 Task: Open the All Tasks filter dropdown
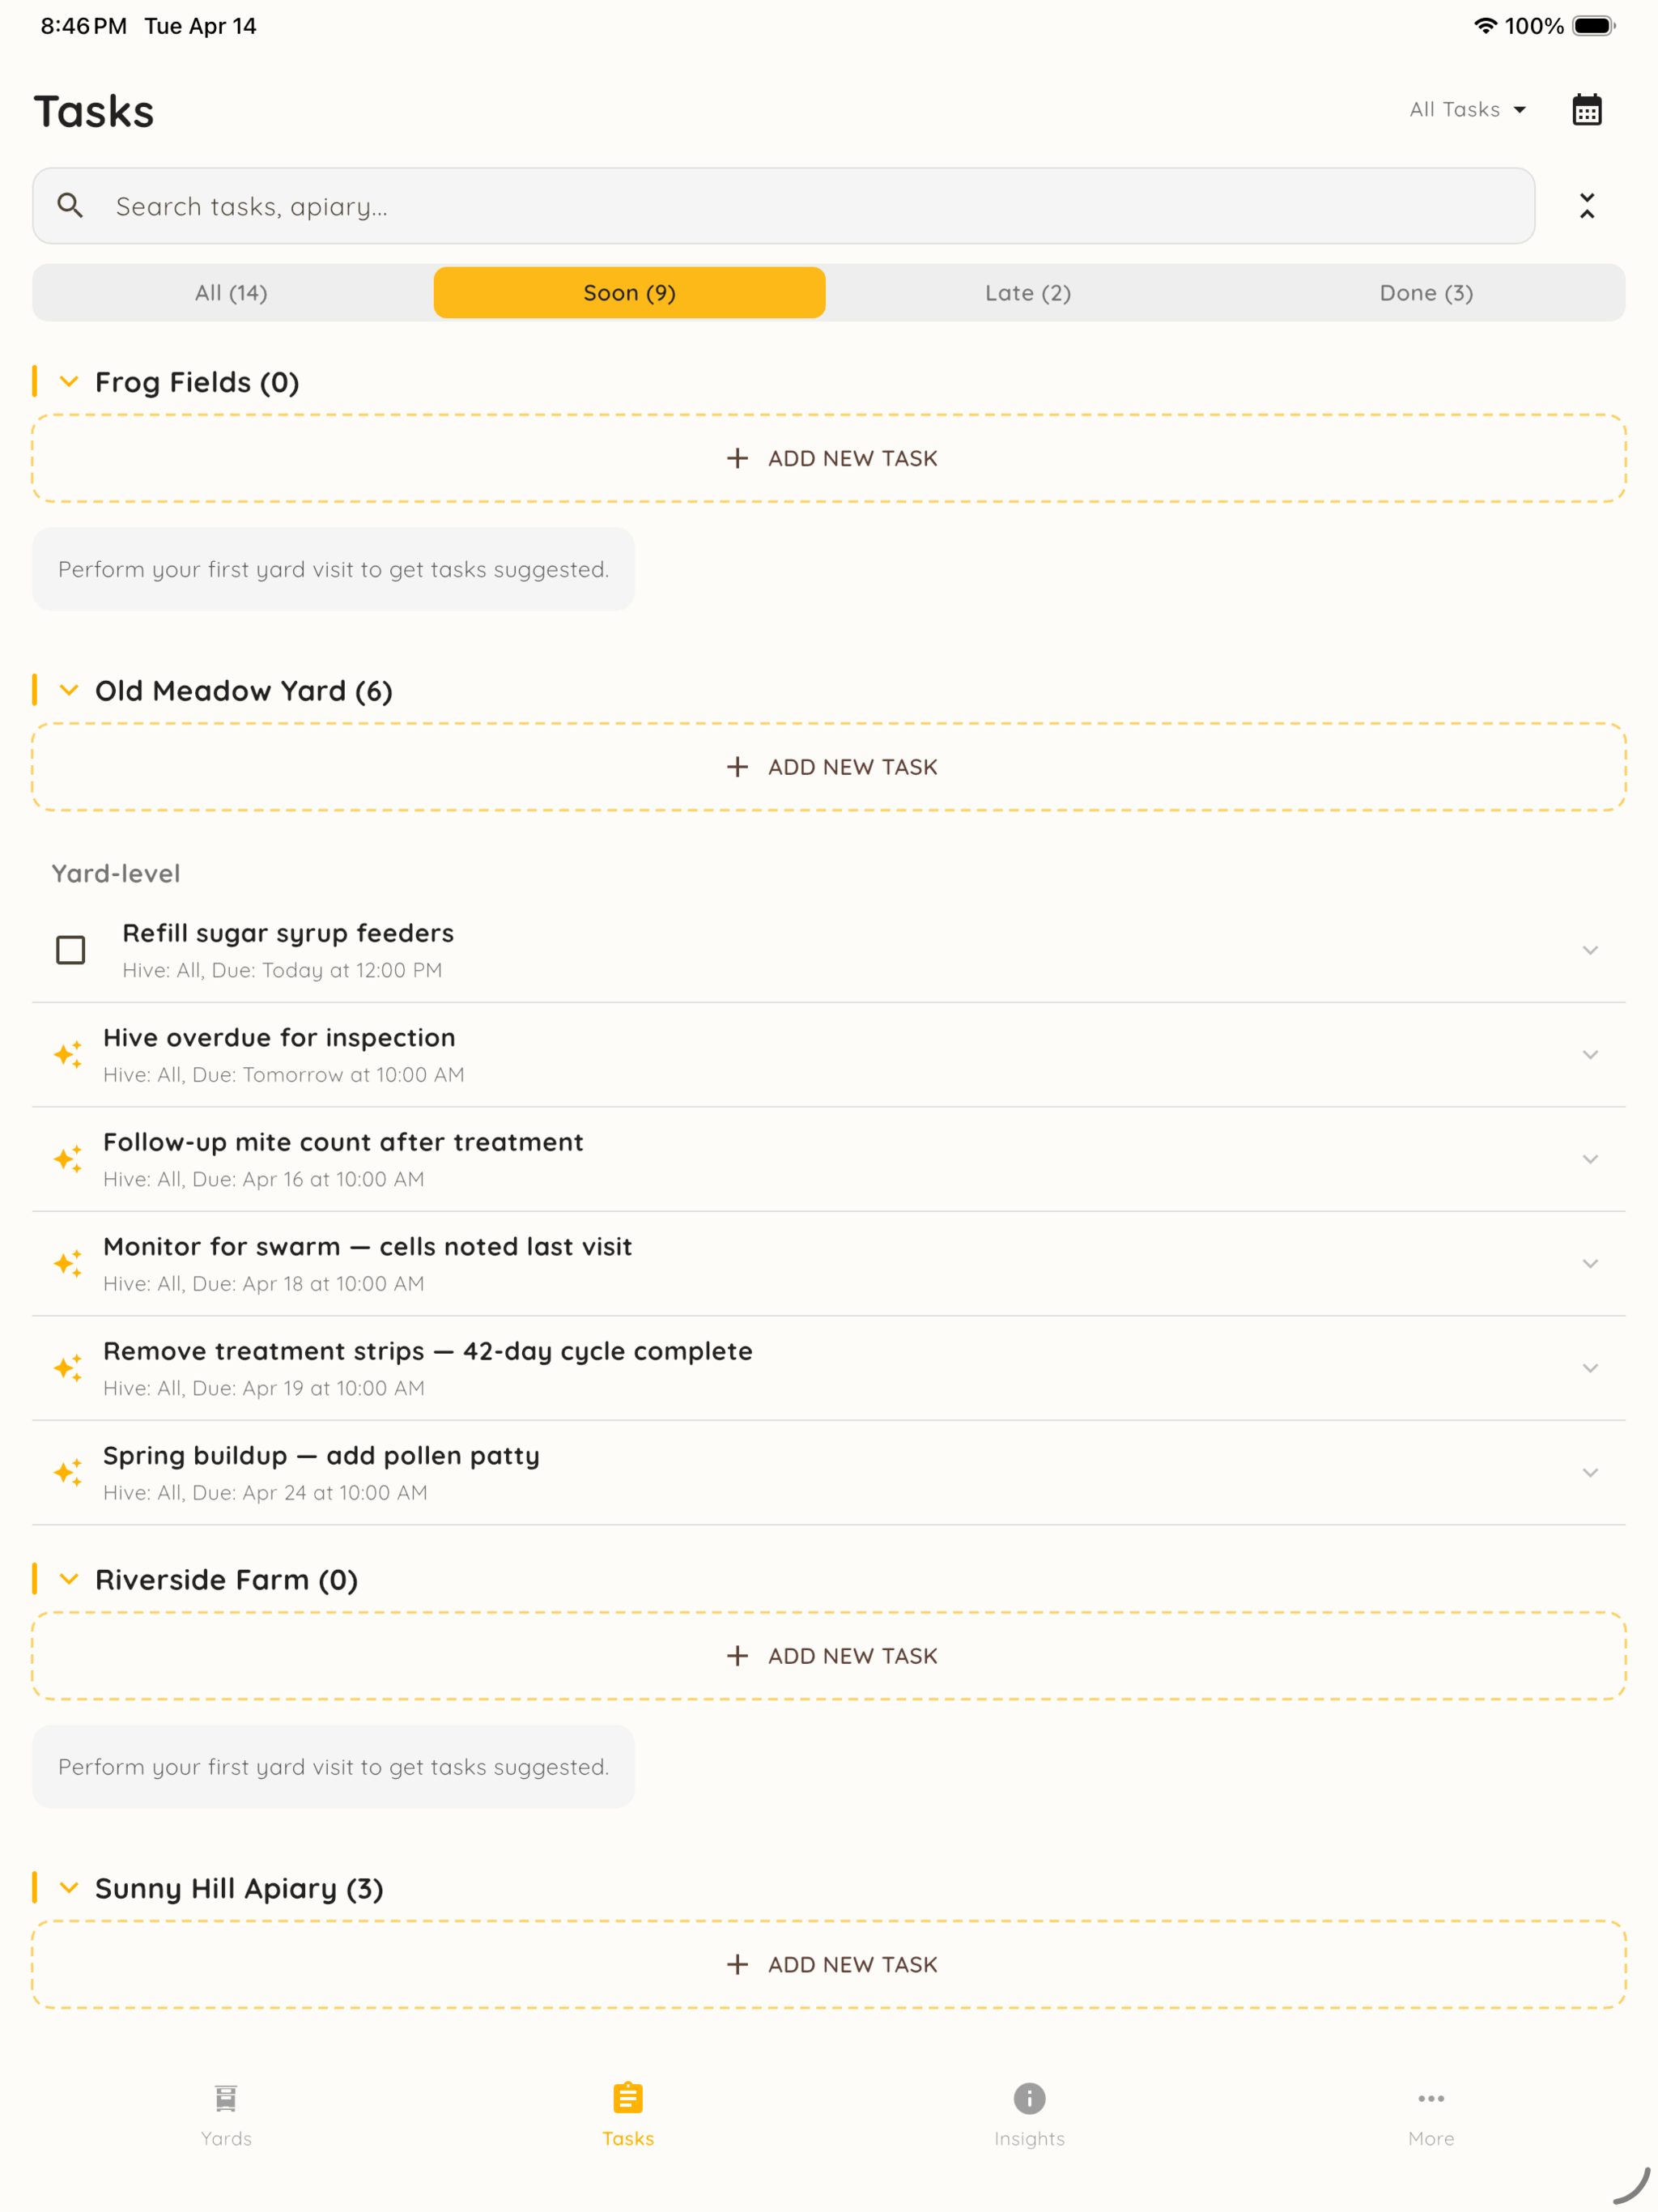(x=1467, y=109)
